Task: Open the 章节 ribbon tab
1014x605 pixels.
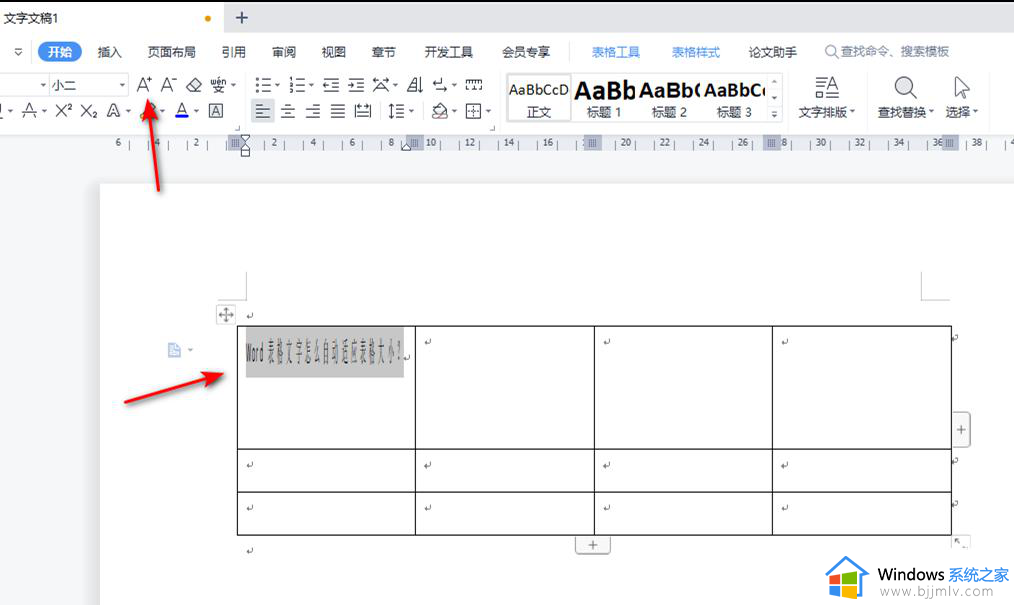Action: click(x=383, y=52)
